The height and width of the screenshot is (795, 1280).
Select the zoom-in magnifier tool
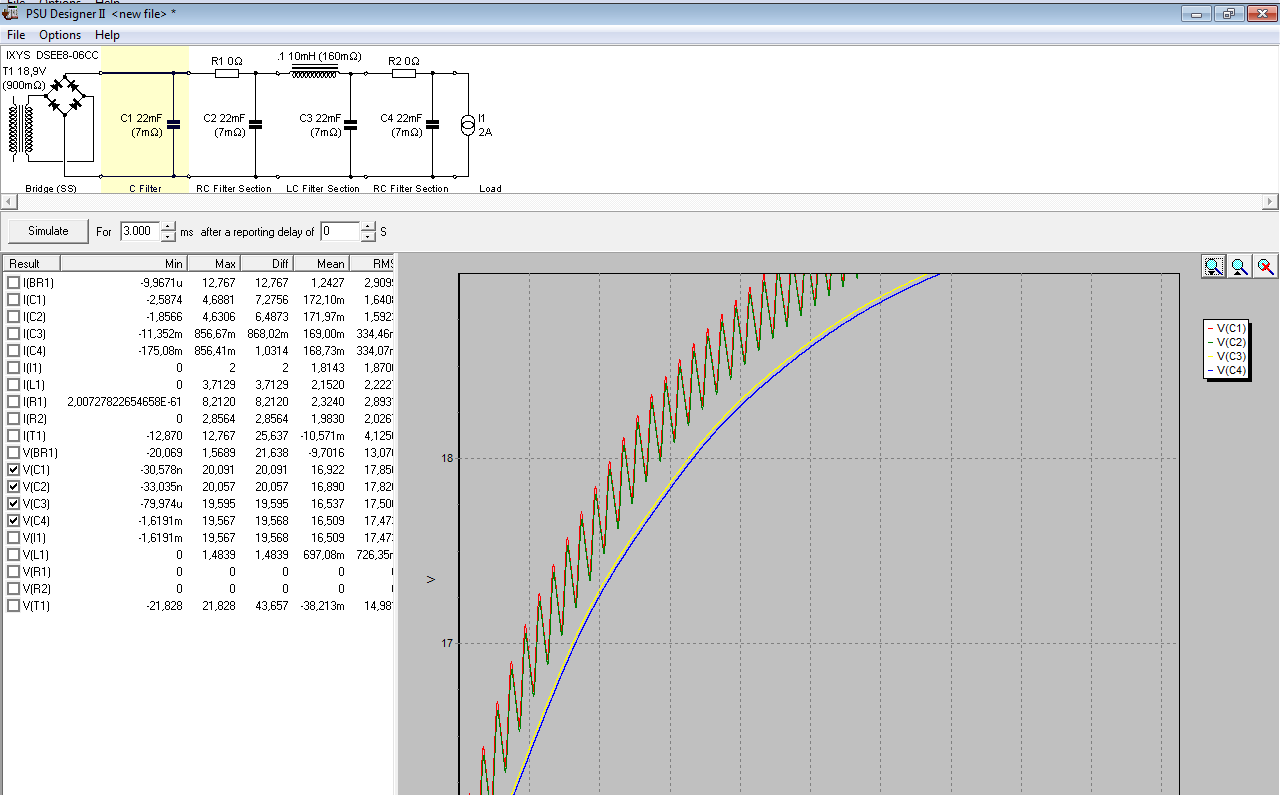(x=1213, y=266)
